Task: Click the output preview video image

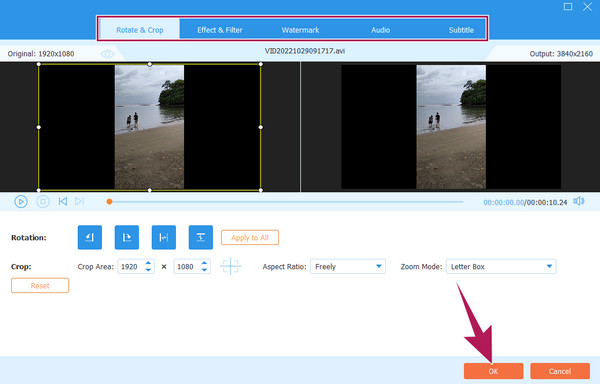Action: pos(451,127)
